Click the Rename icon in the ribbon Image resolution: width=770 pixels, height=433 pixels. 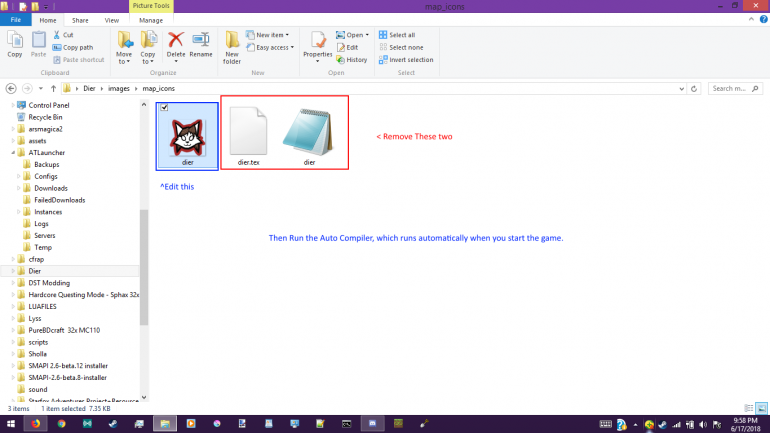coord(201,43)
